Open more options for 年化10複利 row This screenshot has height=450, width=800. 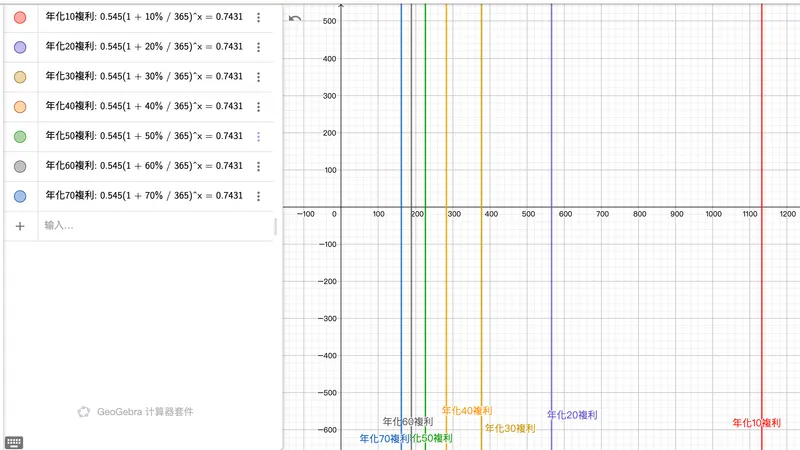(x=259, y=17)
